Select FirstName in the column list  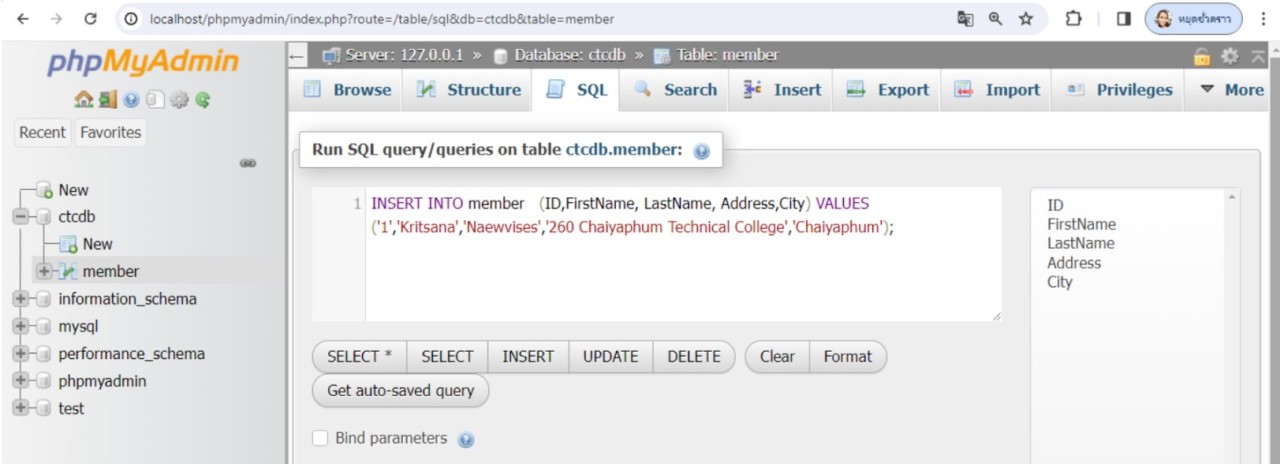1081,224
